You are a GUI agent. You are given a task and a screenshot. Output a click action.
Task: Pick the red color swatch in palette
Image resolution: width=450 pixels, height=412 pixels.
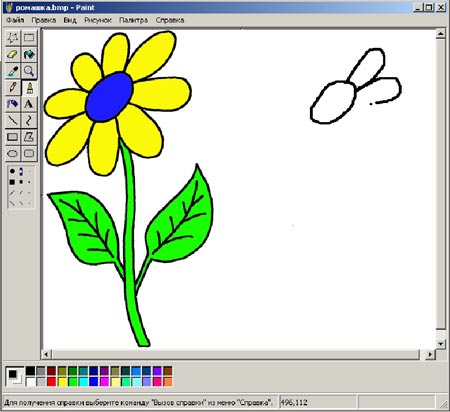tap(52, 382)
